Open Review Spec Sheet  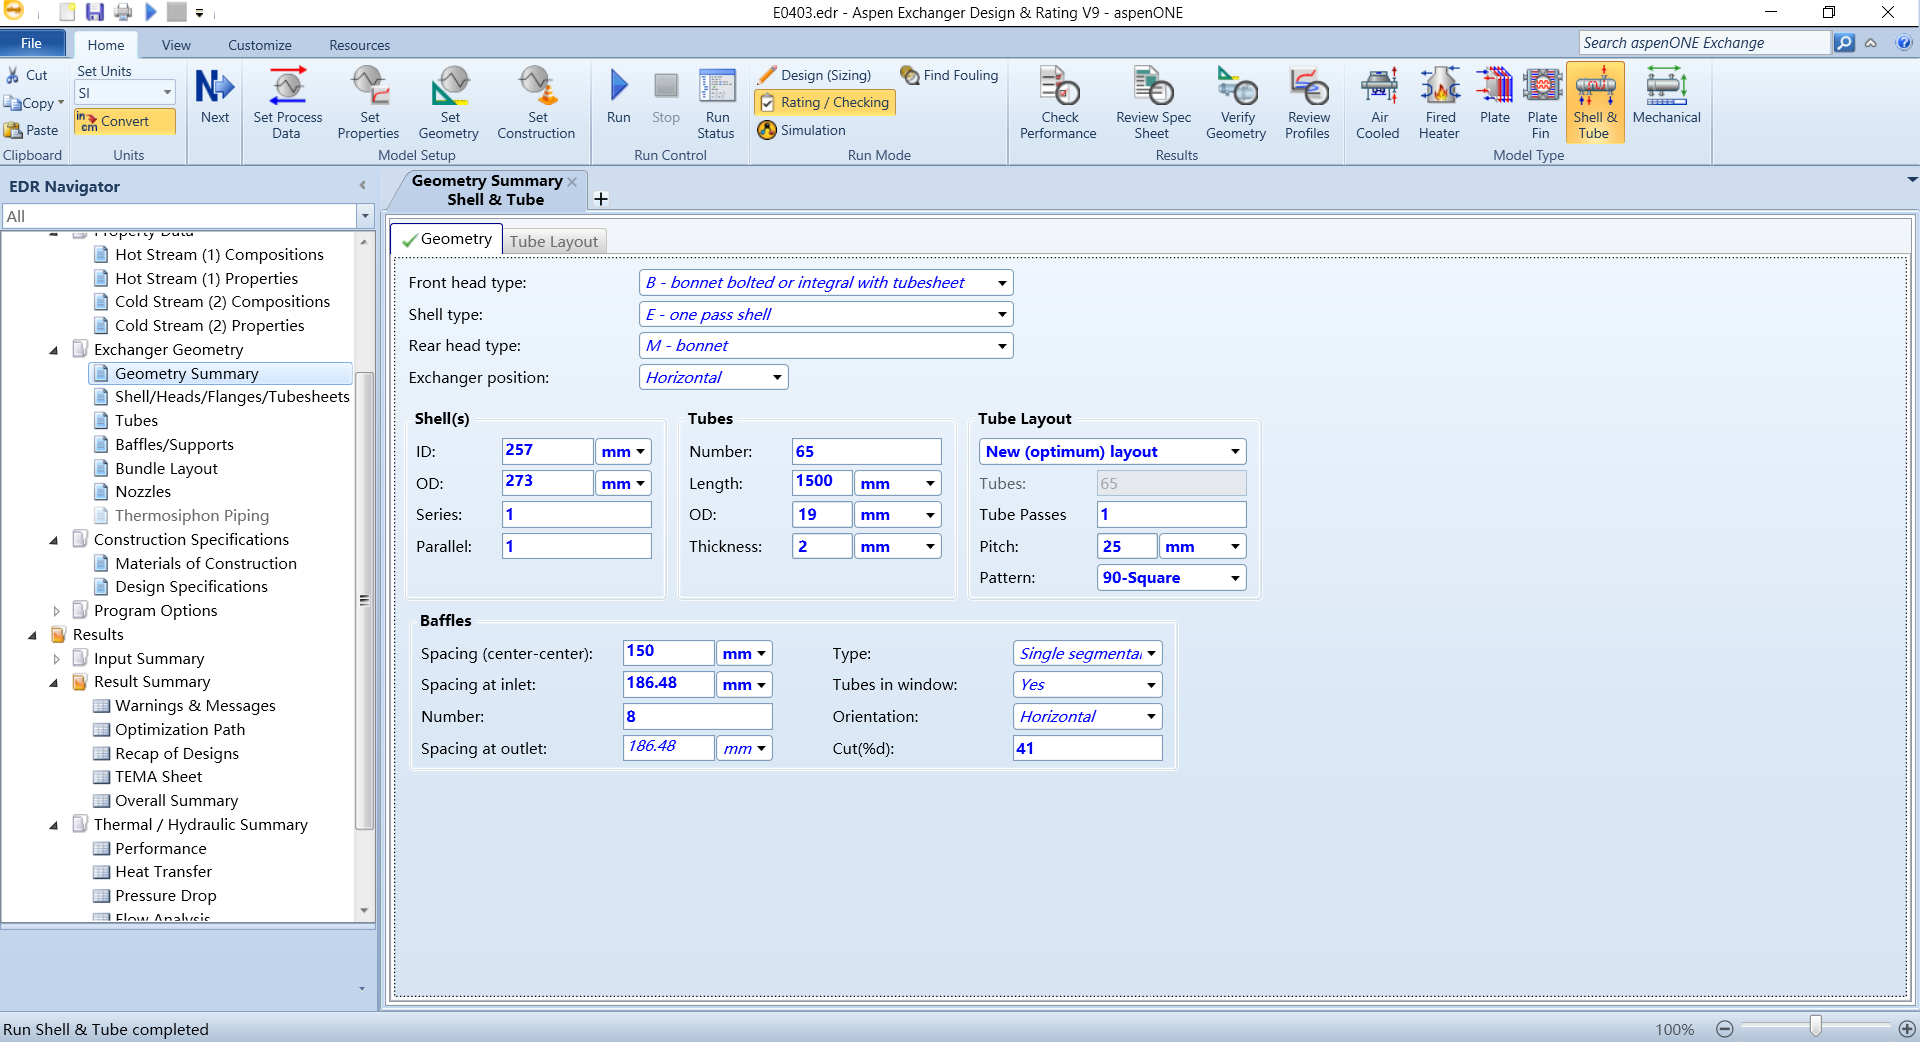(x=1153, y=103)
